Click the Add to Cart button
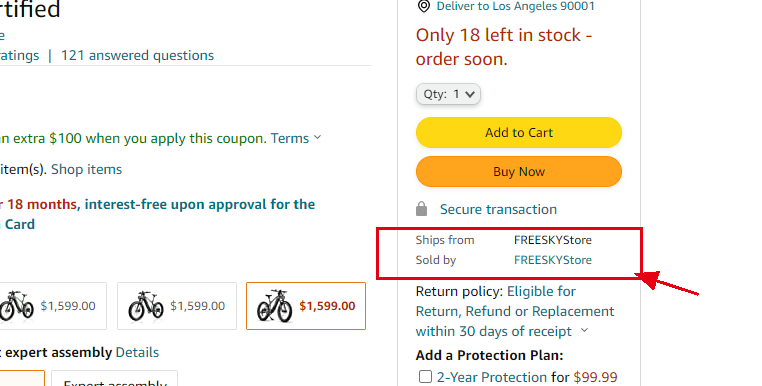Viewport: 762px width, 386px height. coord(519,132)
